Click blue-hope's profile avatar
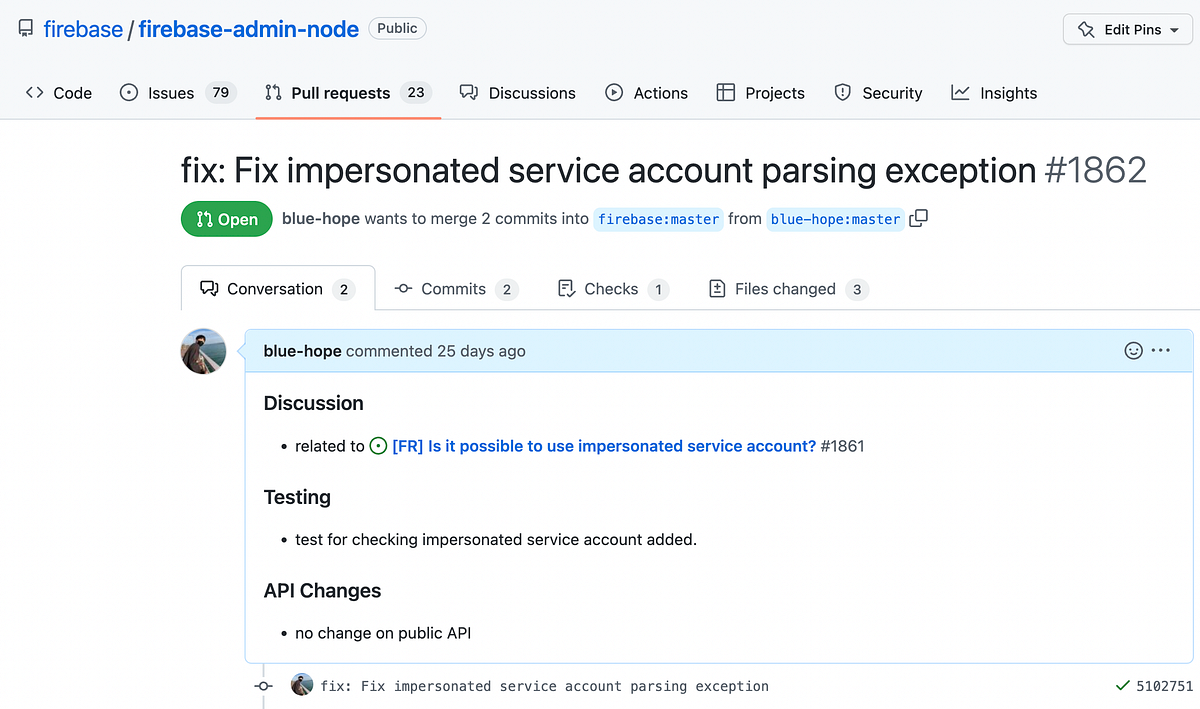Image resolution: width=1200 pixels, height=709 pixels. coord(203,351)
